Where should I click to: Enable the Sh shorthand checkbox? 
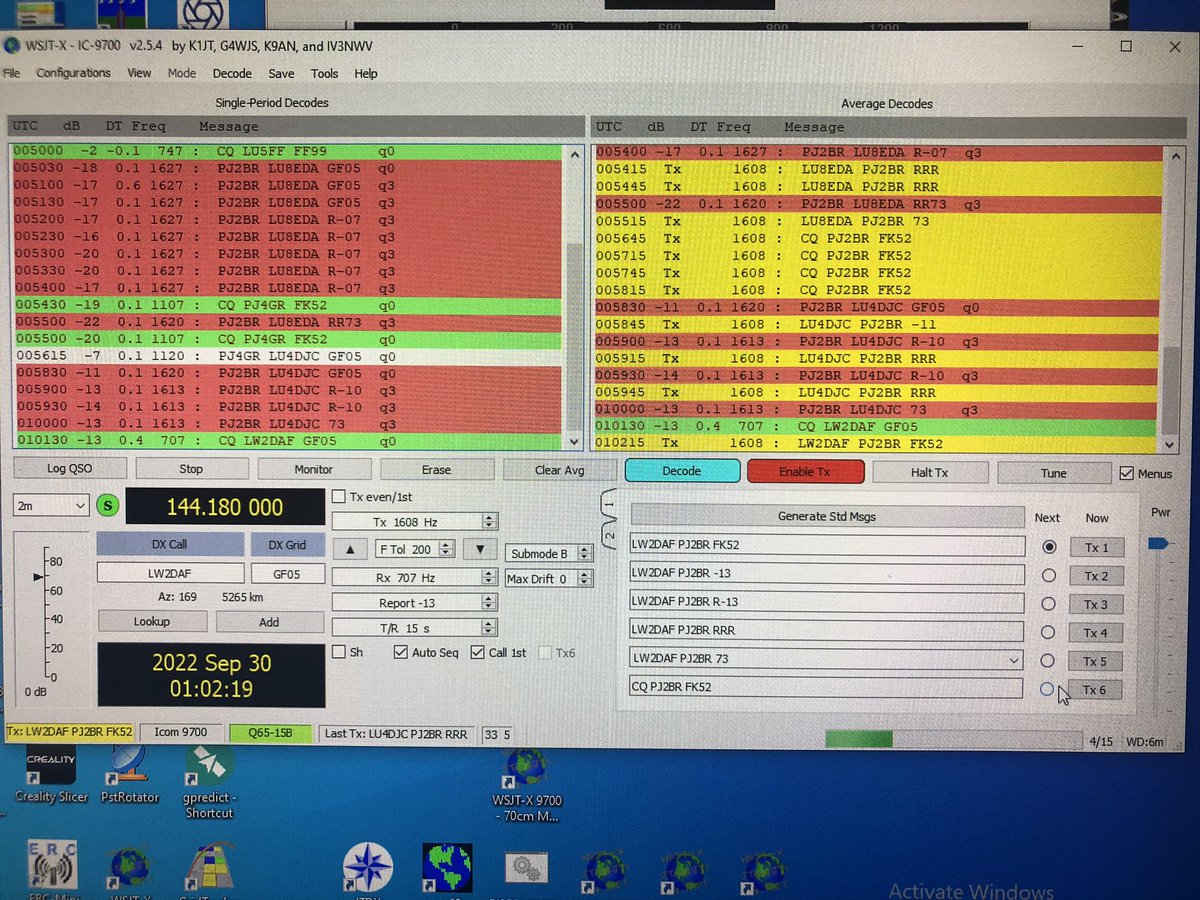click(x=340, y=652)
